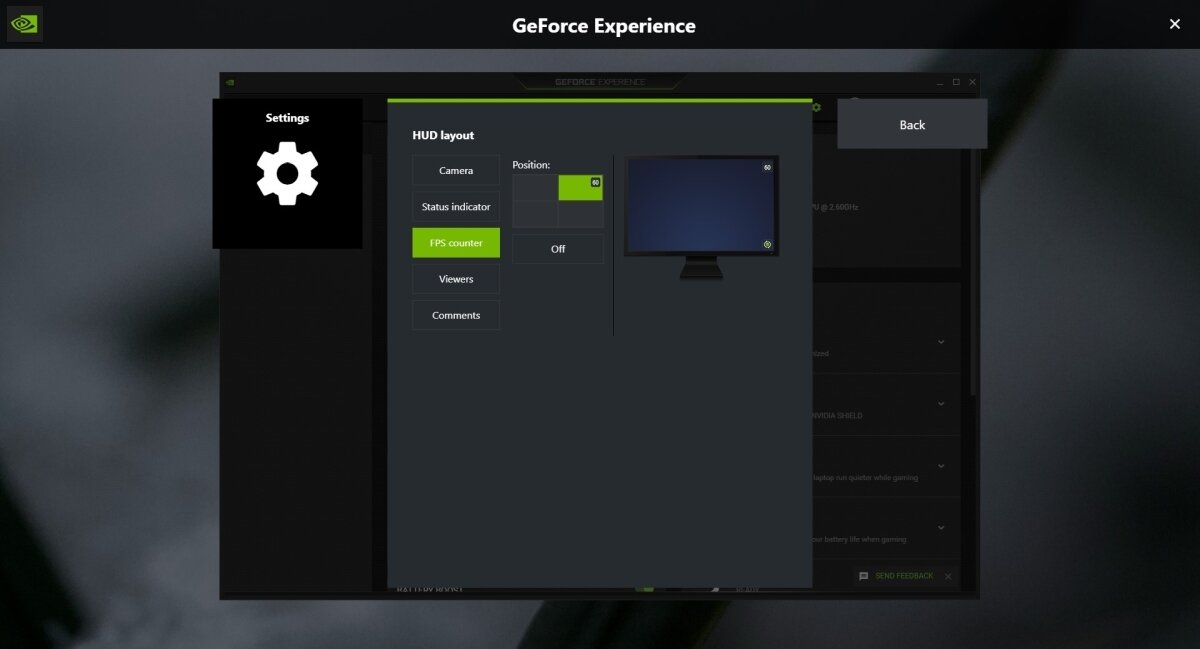Expand the laptop run quieter while gaming section

tap(939, 466)
